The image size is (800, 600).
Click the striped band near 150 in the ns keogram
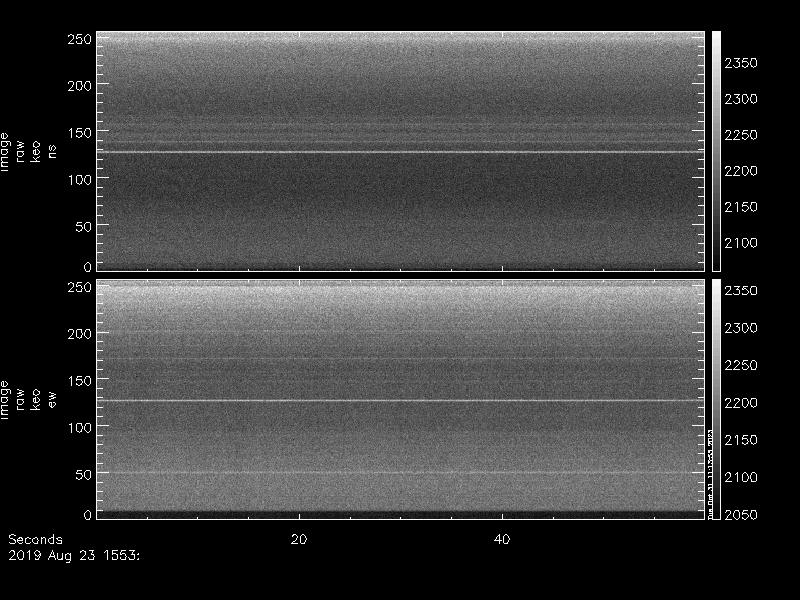point(400,136)
